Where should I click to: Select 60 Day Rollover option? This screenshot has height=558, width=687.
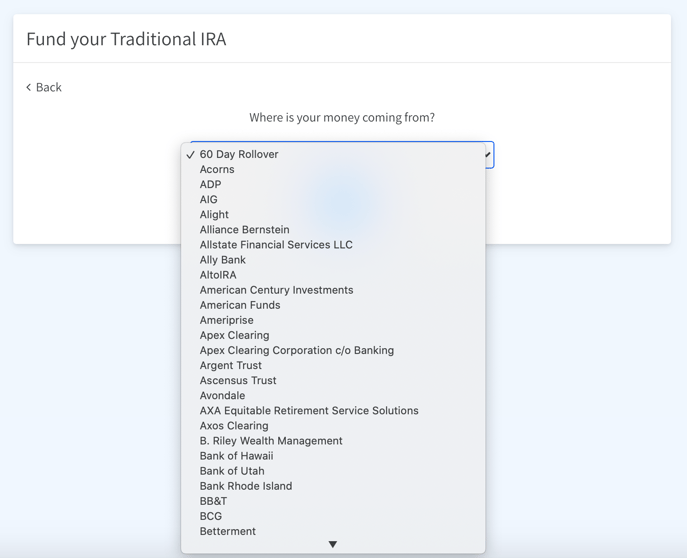(x=333, y=154)
